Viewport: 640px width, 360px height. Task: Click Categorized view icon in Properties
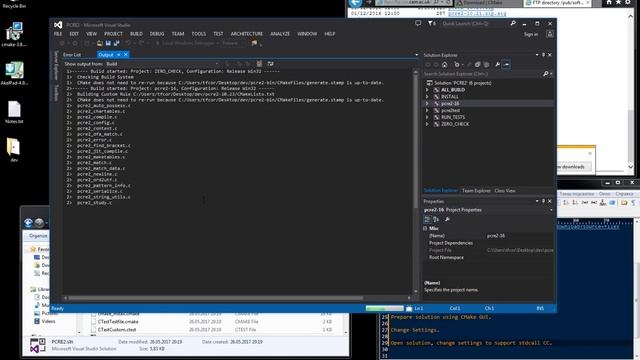427,219
